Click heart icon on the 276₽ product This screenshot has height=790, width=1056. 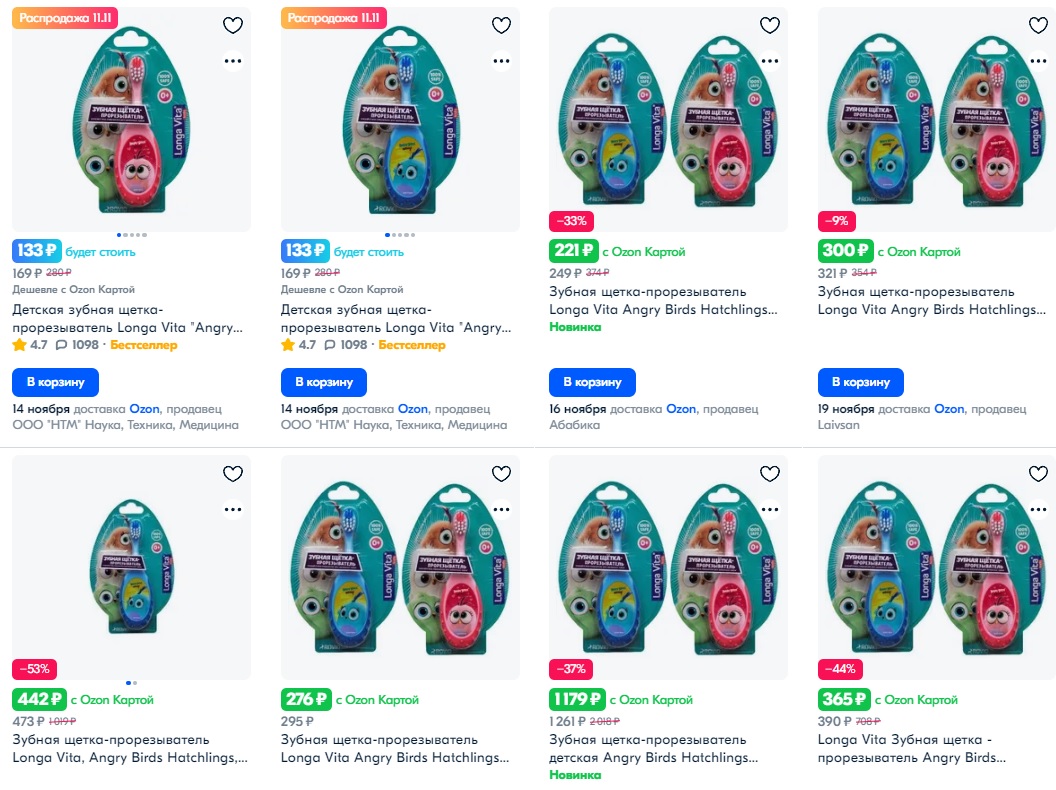click(x=501, y=474)
